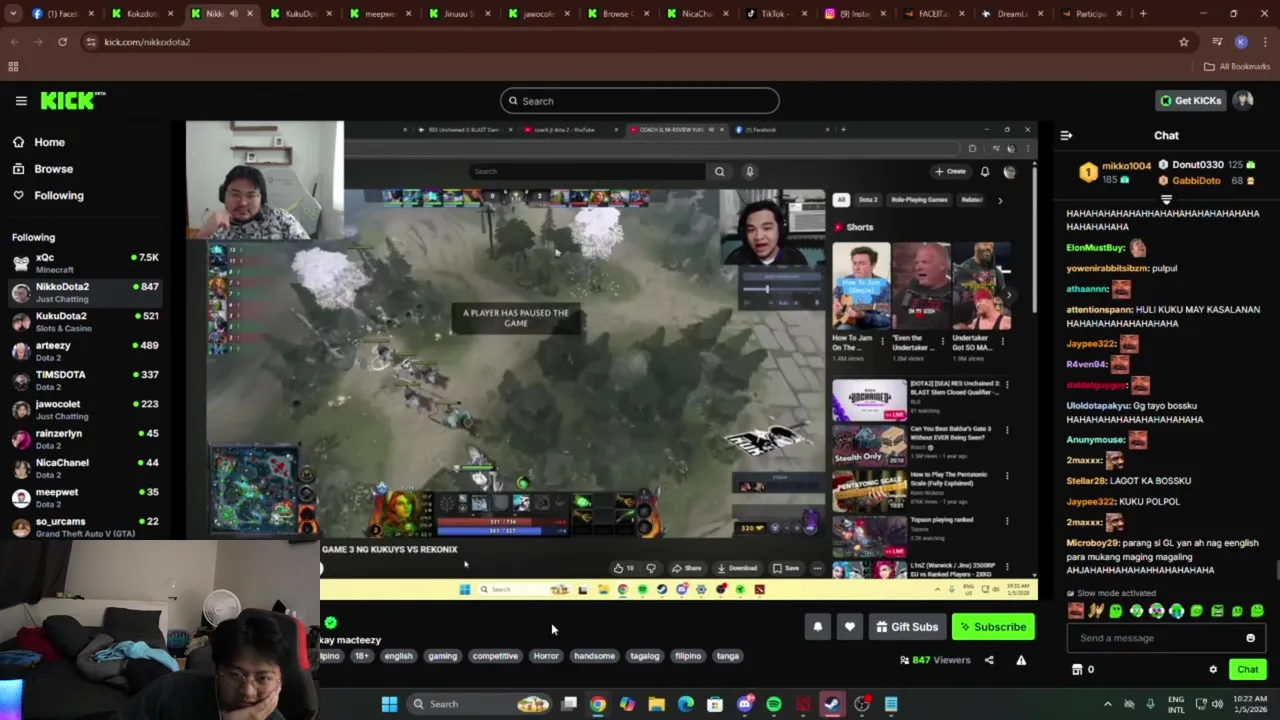
Task: Expand the chat leaderboard chevron
Action: (1166, 199)
